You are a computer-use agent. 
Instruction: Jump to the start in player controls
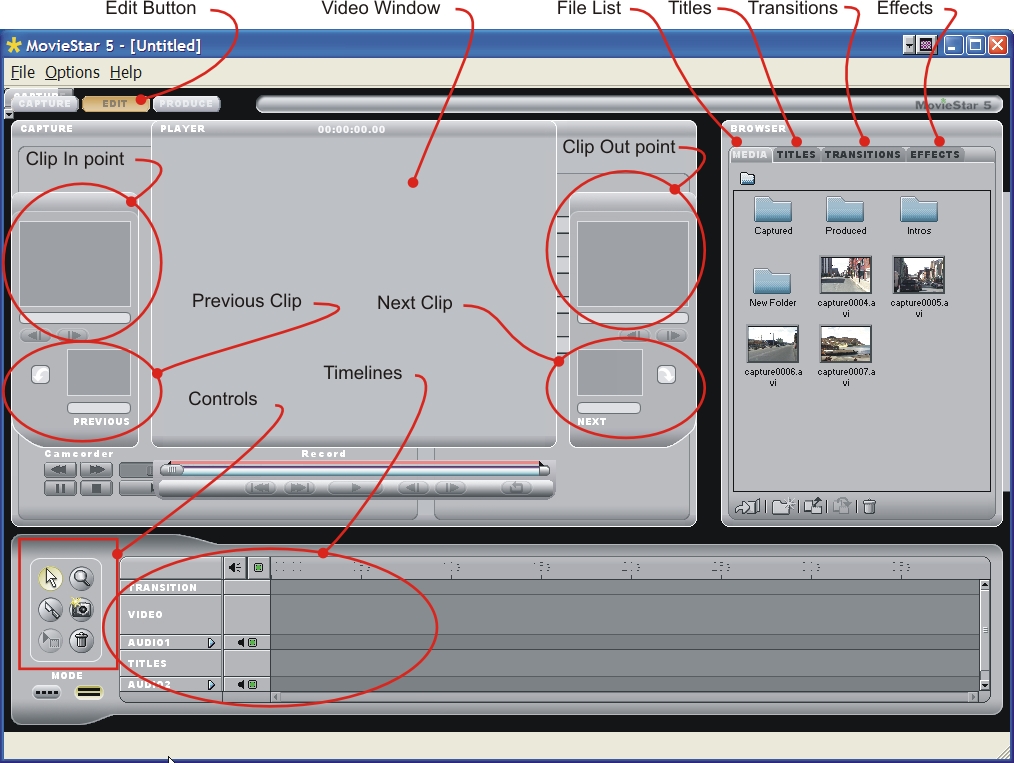(261, 488)
